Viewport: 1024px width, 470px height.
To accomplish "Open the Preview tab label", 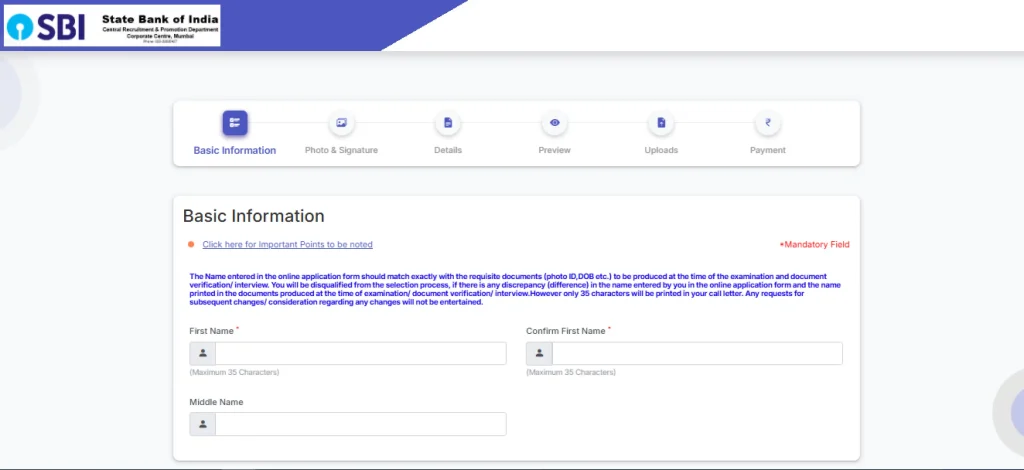I will (554, 150).
